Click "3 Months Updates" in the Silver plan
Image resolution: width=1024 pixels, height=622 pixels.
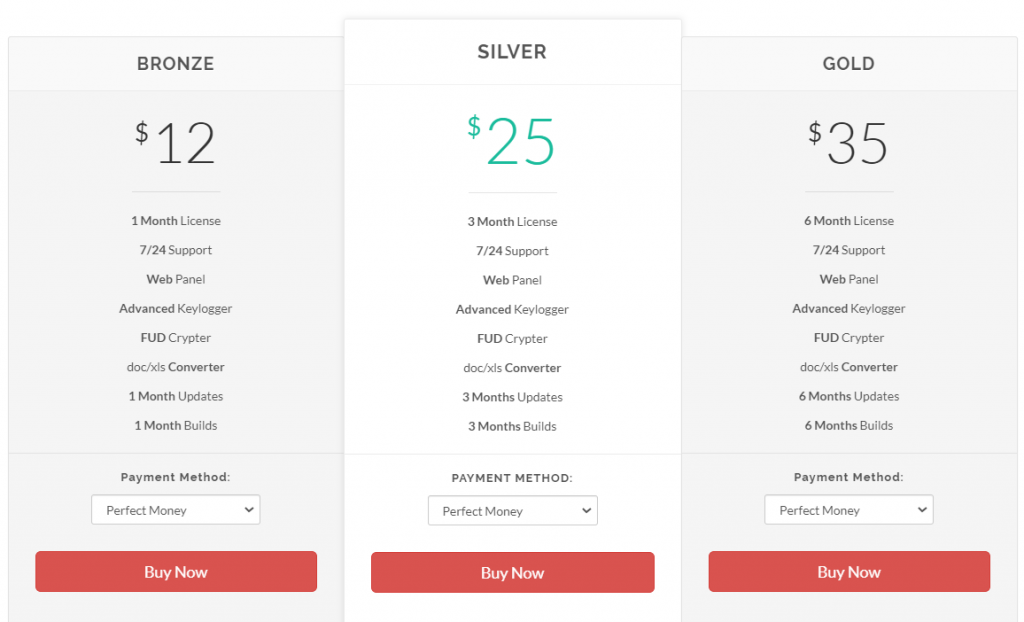tap(512, 397)
